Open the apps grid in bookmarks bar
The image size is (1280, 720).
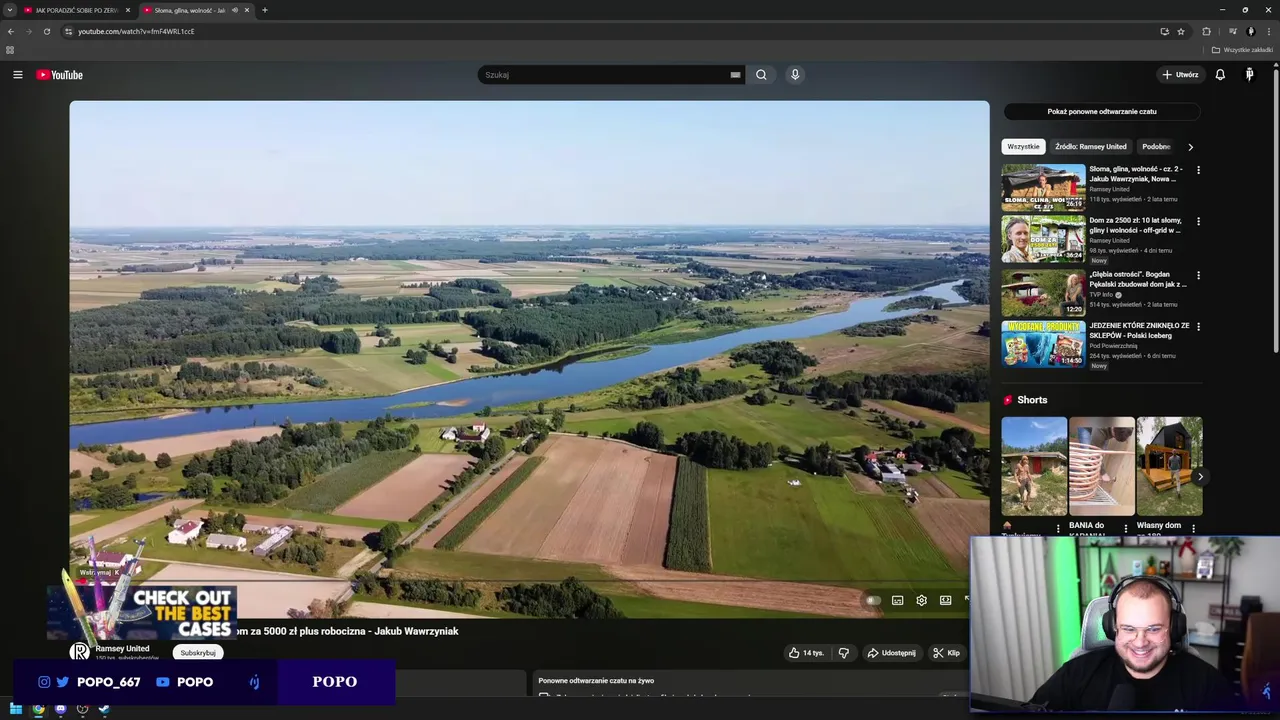pyautogui.click(x=10, y=50)
